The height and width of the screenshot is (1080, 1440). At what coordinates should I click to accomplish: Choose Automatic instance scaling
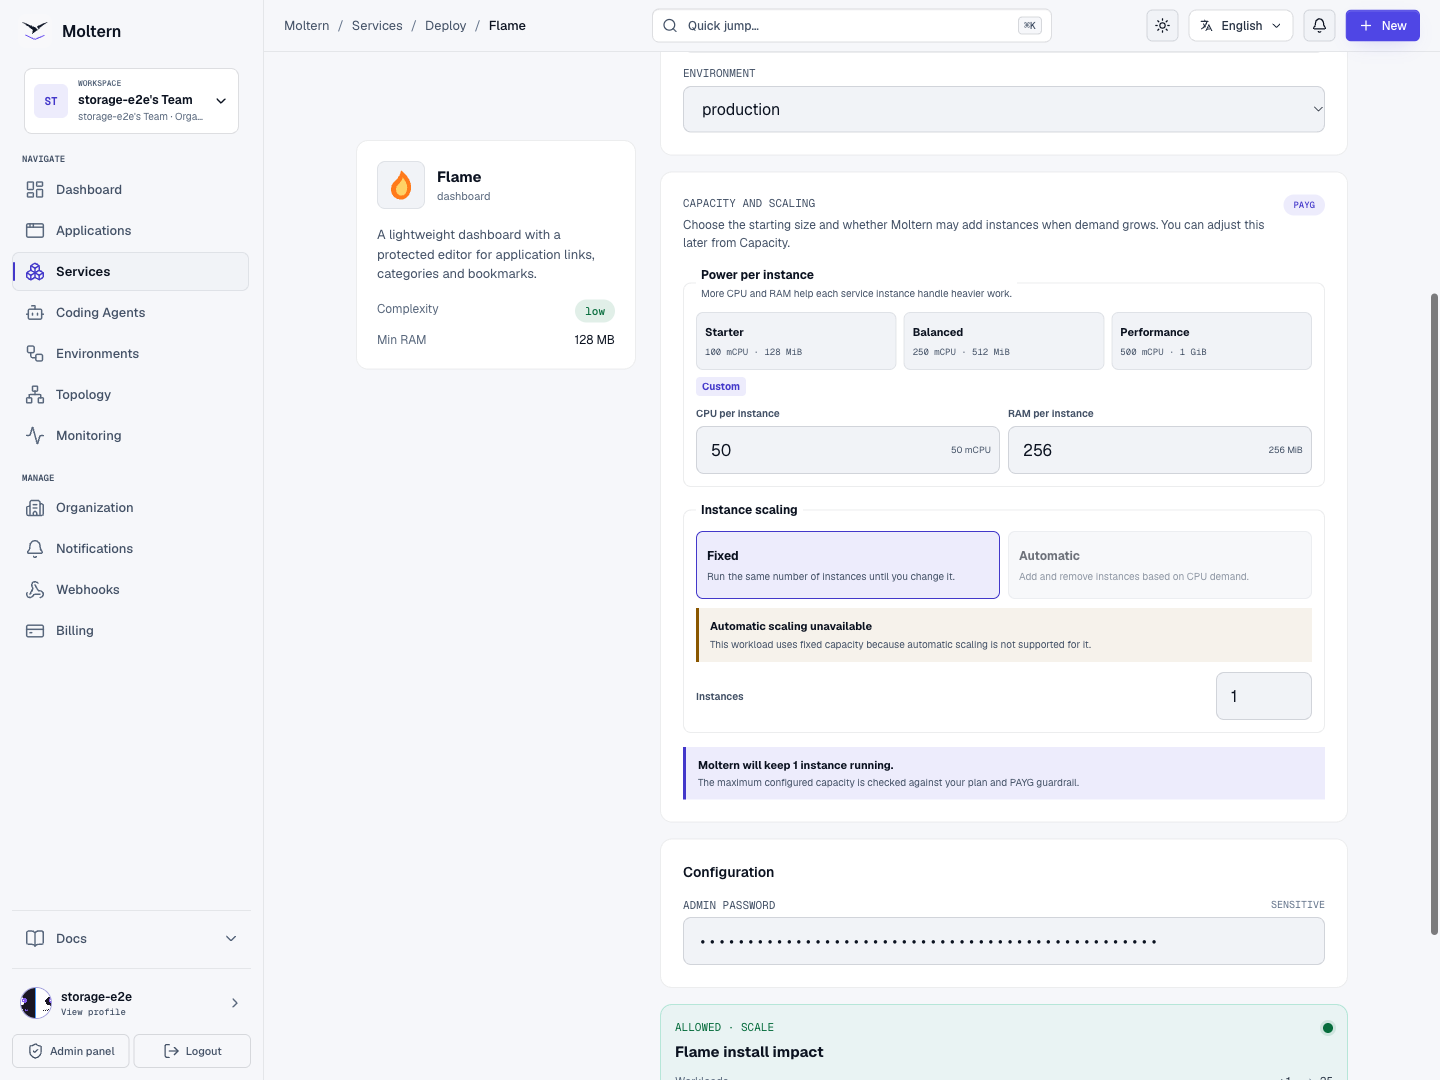(x=1160, y=565)
